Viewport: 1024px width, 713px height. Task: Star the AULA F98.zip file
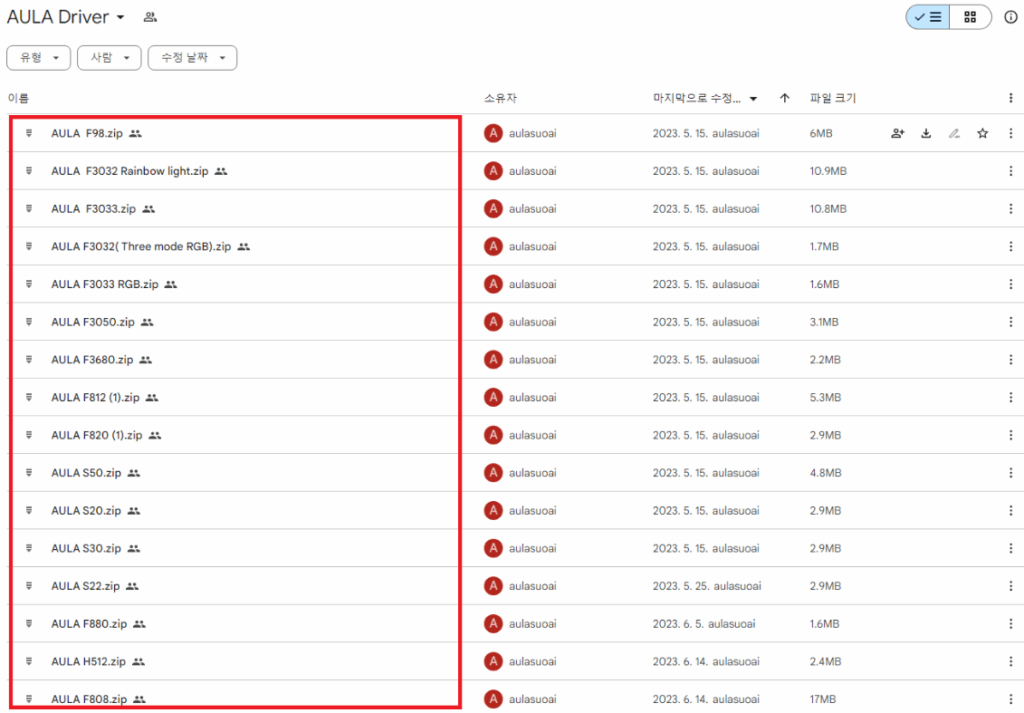tap(982, 133)
